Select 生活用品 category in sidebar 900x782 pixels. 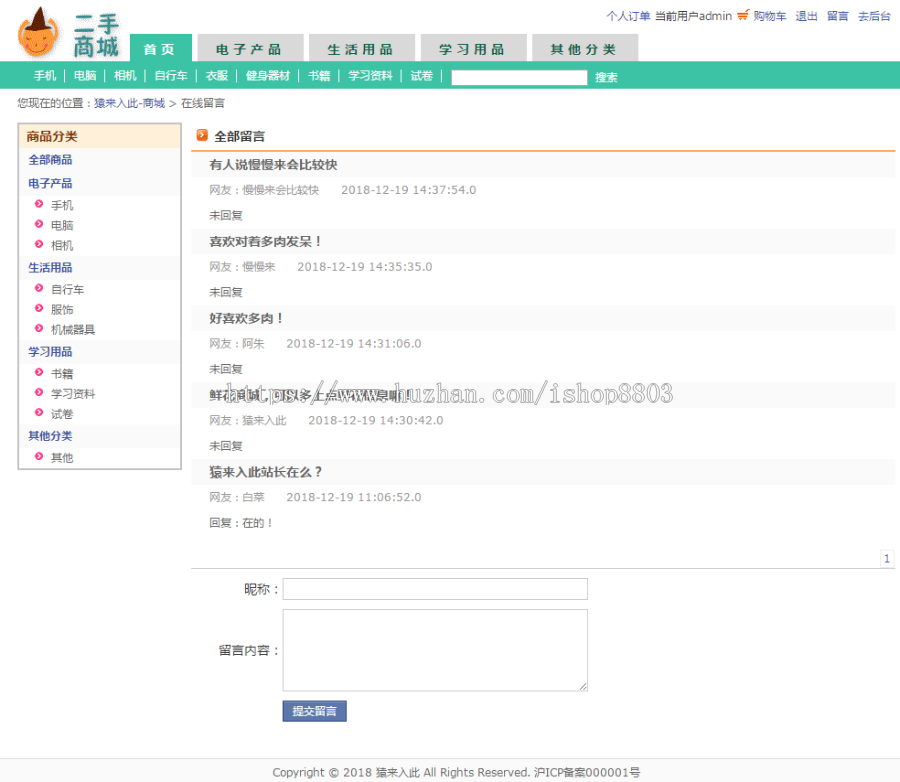[x=51, y=268]
